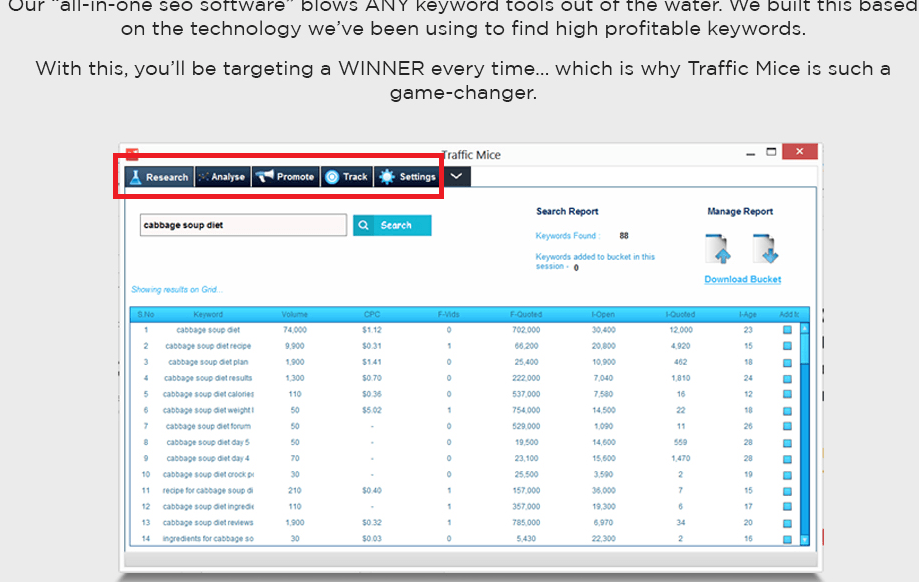Close the Traffic Mice window

tap(799, 152)
